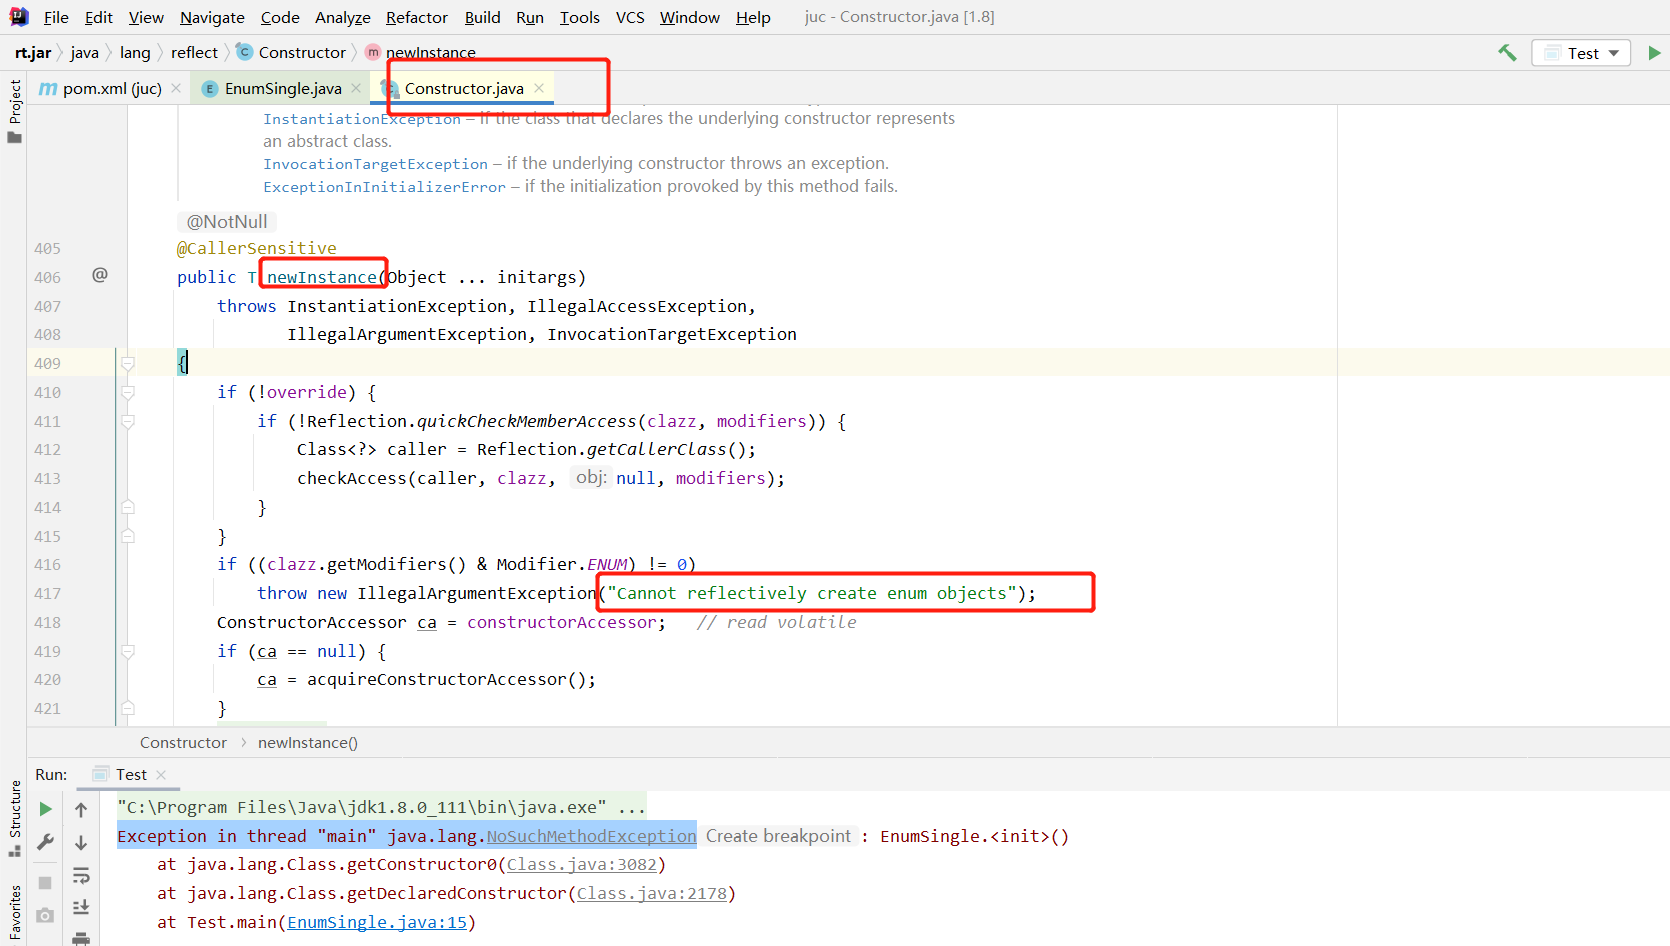The height and width of the screenshot is (946, 1670).
Task: Open the Test run configuration dropdown
Action: [1581, 53]
